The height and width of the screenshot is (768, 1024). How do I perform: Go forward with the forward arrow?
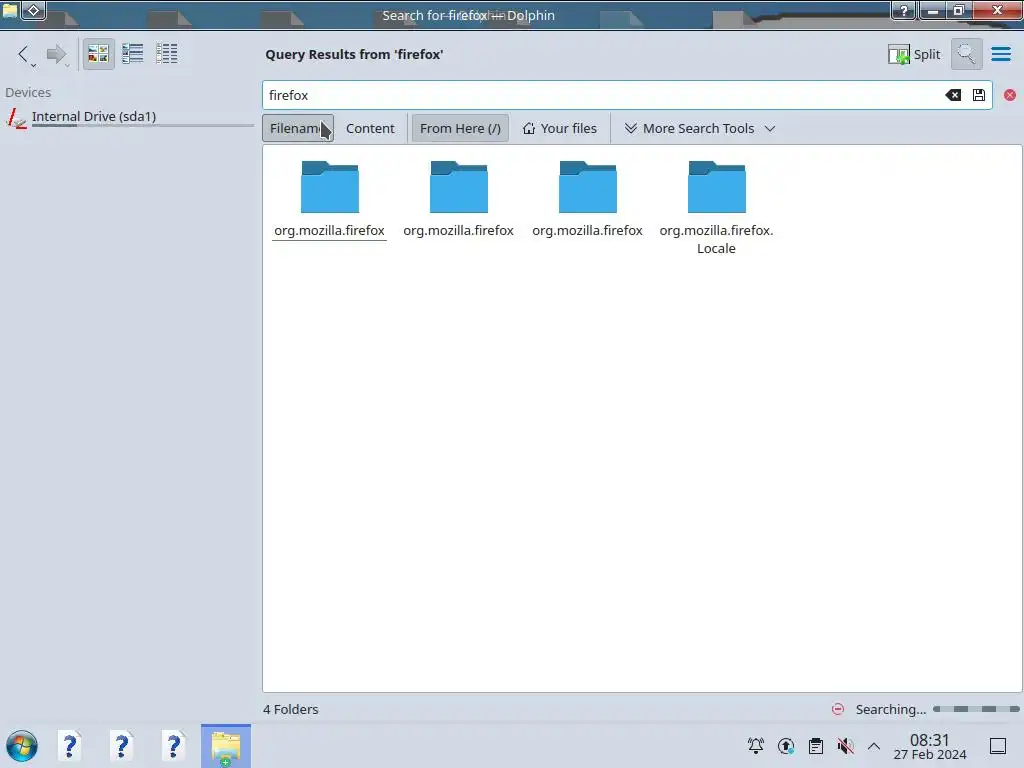(x=56, y=54)
